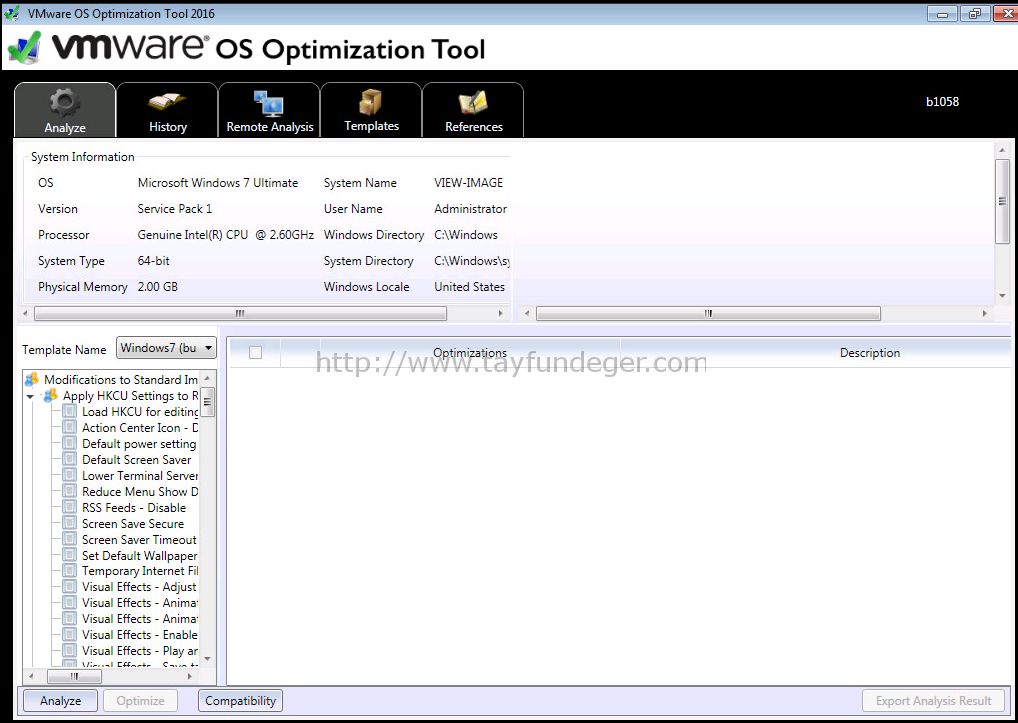1018x723 pixels.
Task: Click right arrow of template tree horizontal scrollbar
Action: [x=190, y=676]
